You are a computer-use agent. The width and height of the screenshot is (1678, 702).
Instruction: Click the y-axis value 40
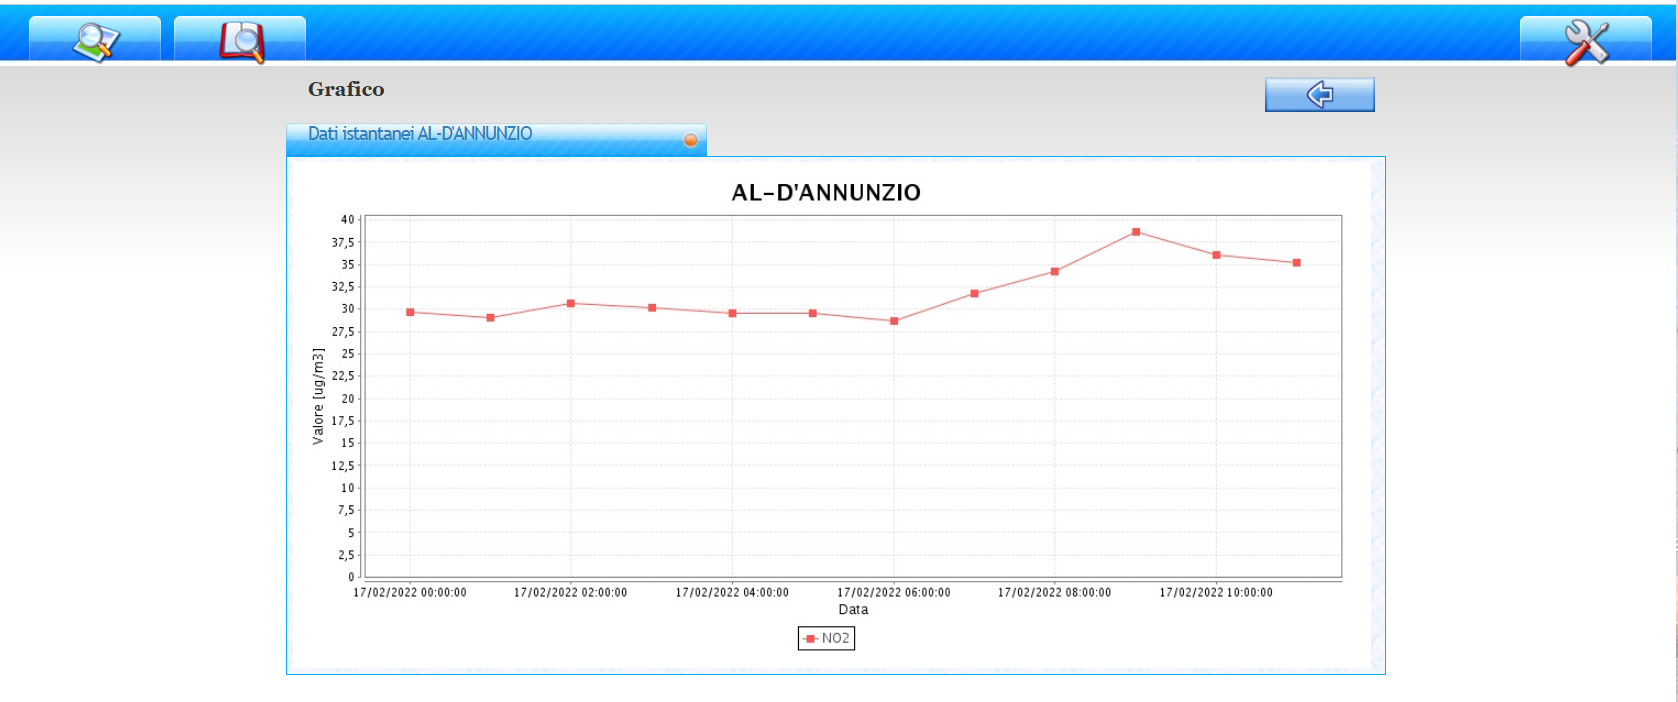[347, 220]
